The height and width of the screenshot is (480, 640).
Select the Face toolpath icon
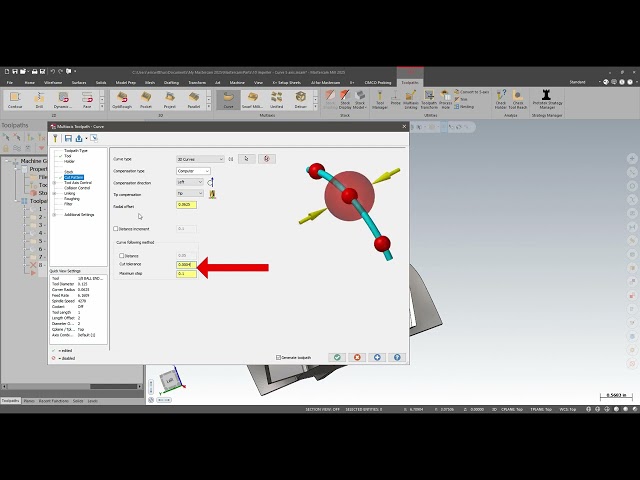point(87,100)
